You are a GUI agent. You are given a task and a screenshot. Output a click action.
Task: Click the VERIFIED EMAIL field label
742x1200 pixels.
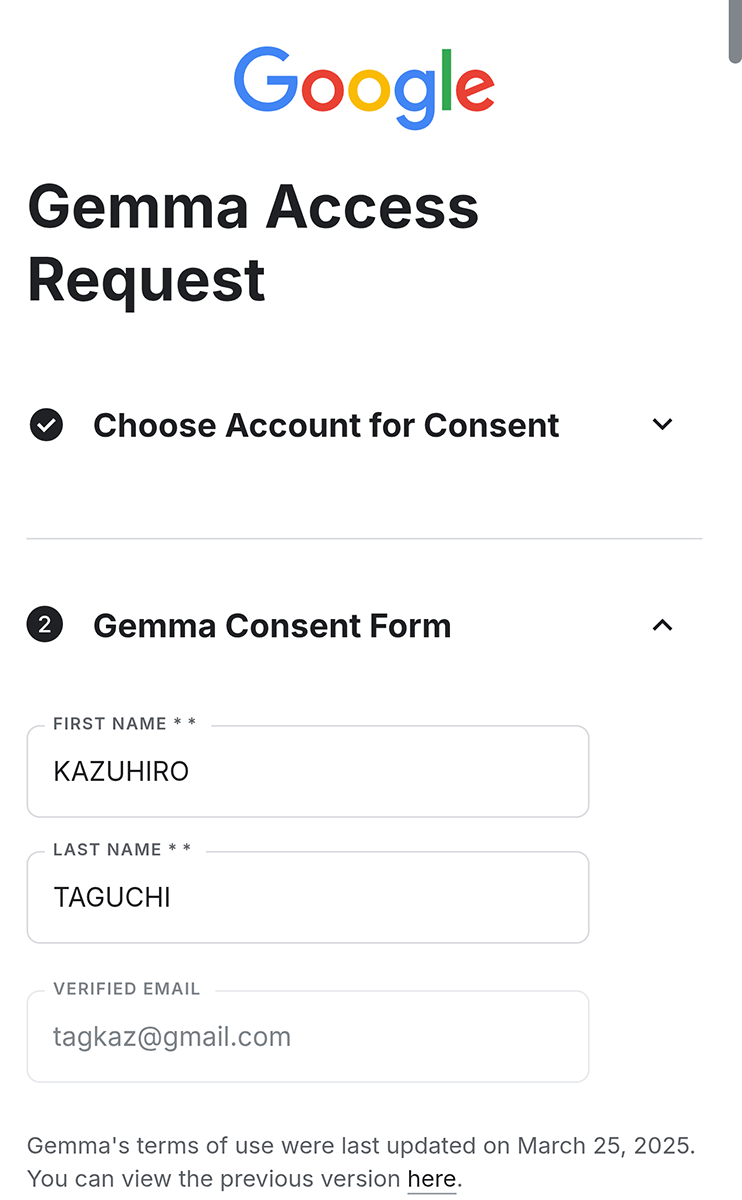(x=127, y=989)
